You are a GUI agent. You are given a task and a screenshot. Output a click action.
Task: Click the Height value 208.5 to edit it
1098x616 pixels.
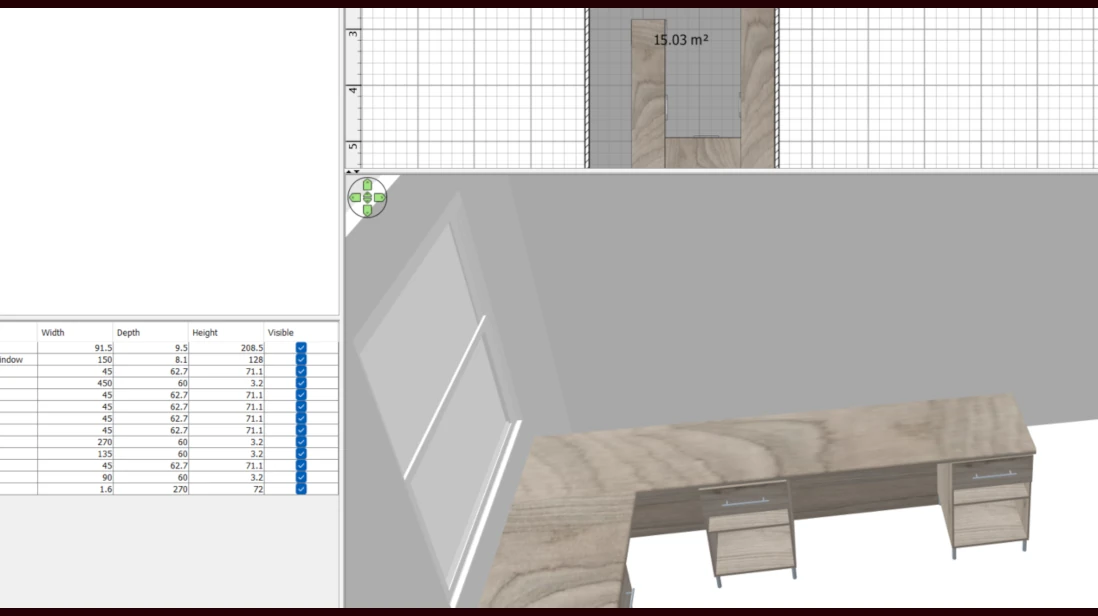click(x=252, y=347)
